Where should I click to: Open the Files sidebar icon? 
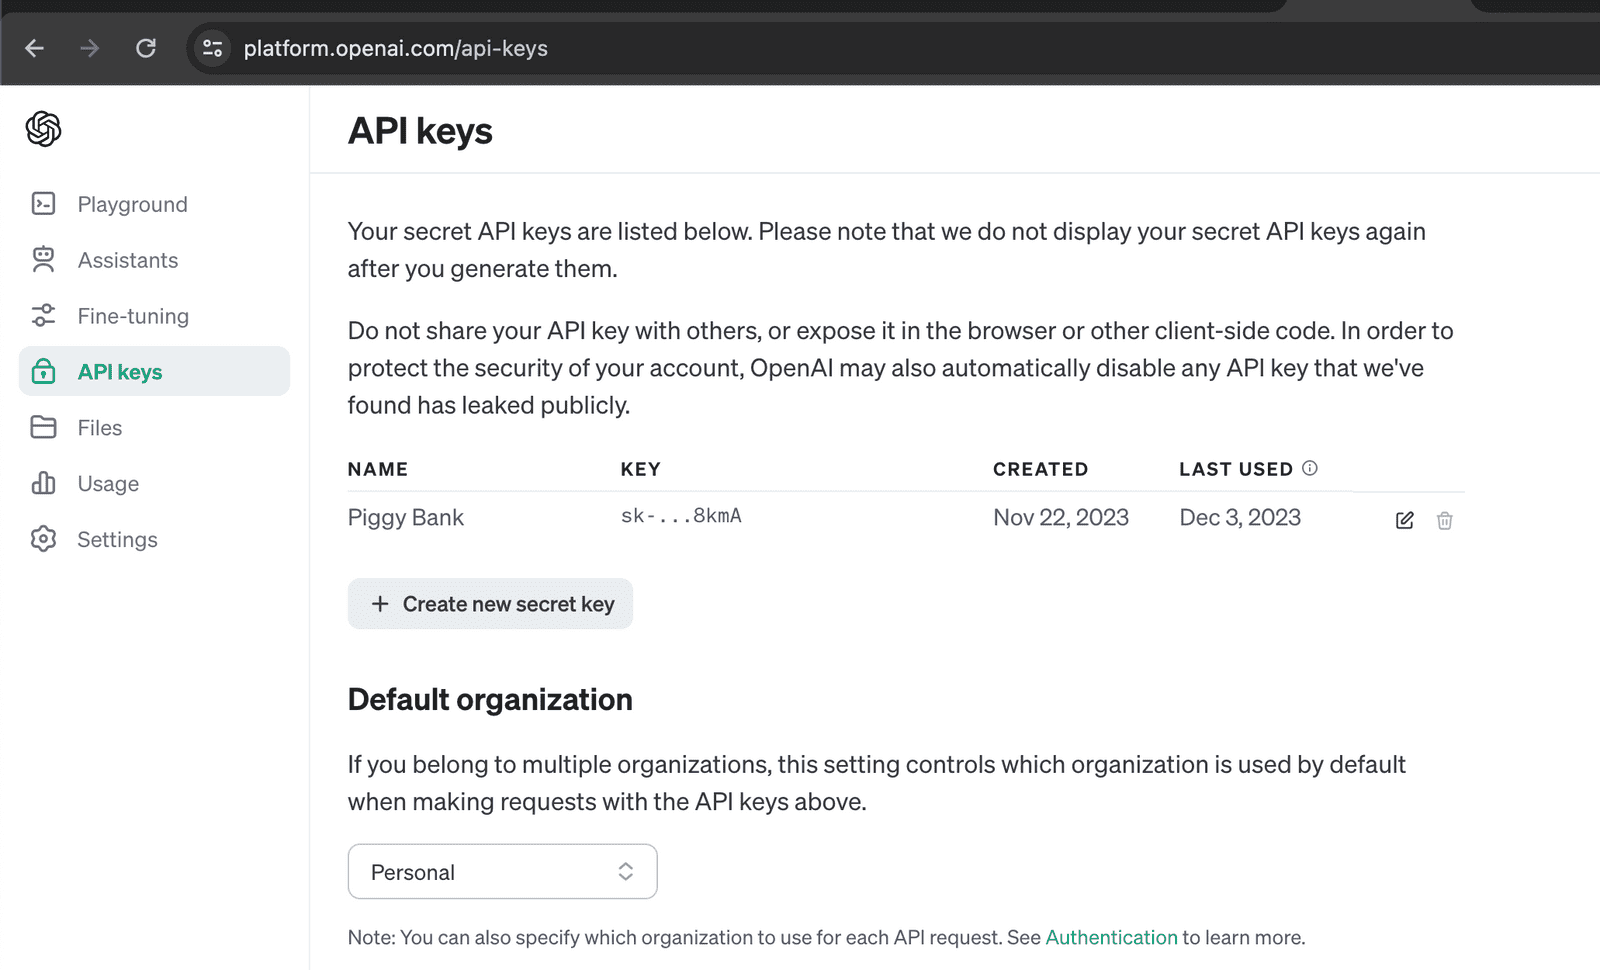click(44, 427)
